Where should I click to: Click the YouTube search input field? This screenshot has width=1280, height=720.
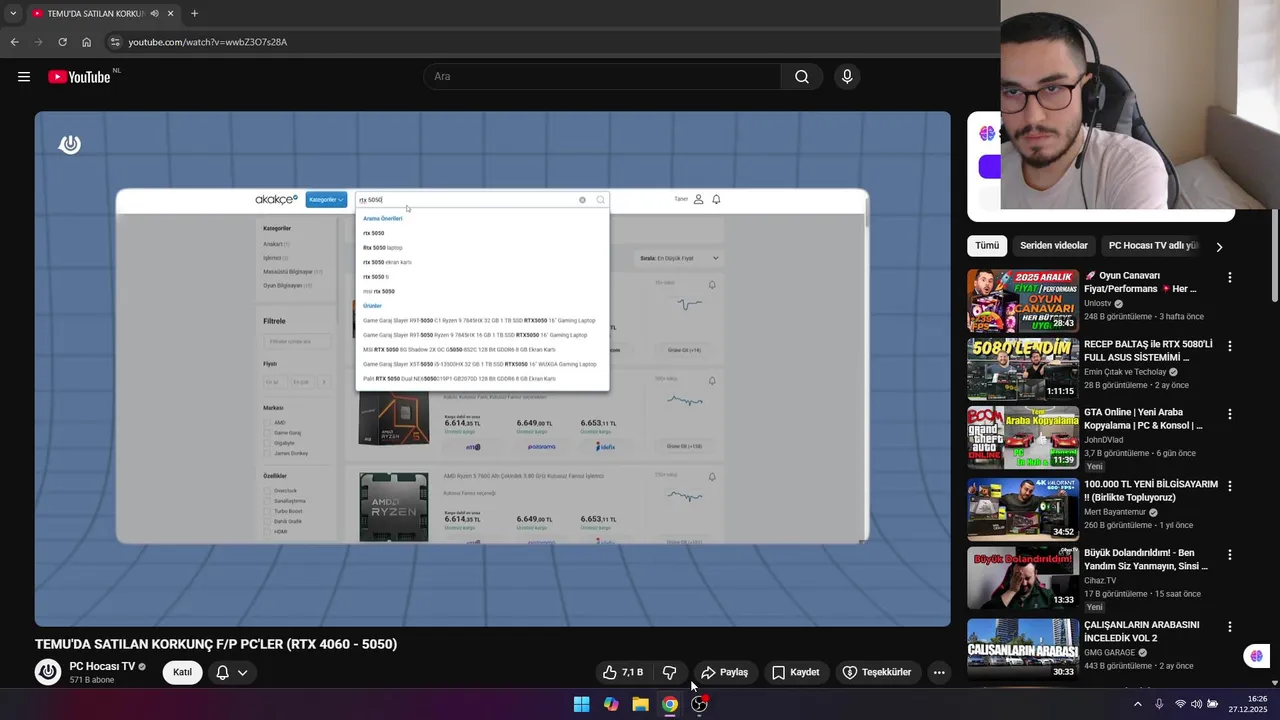602,77
